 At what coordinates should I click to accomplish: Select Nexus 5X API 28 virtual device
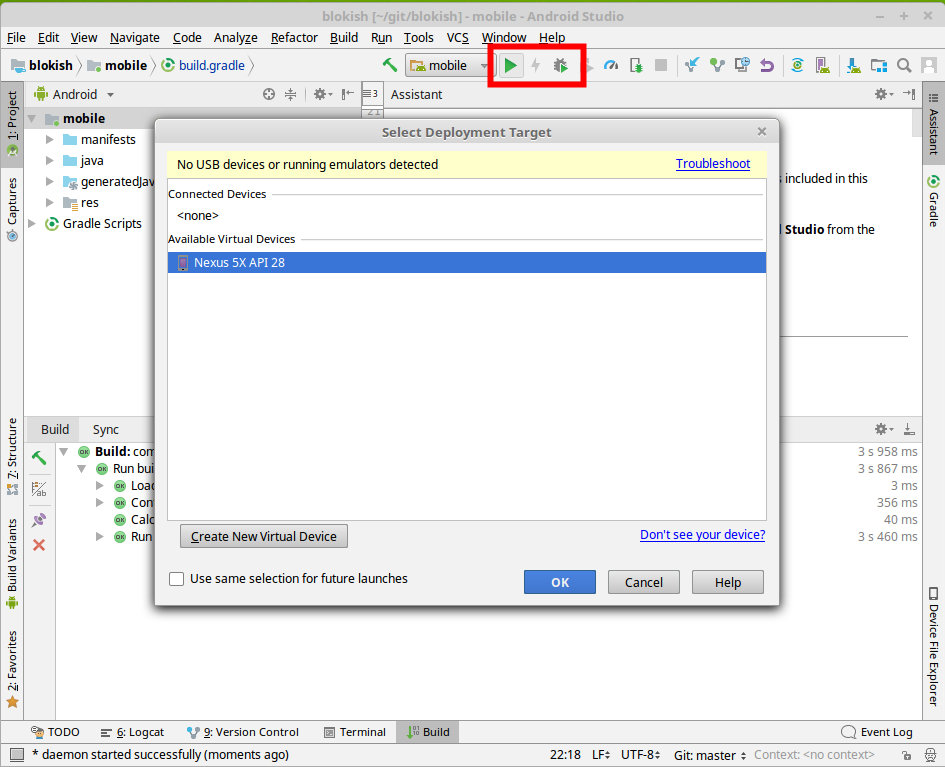pos(466,263)
